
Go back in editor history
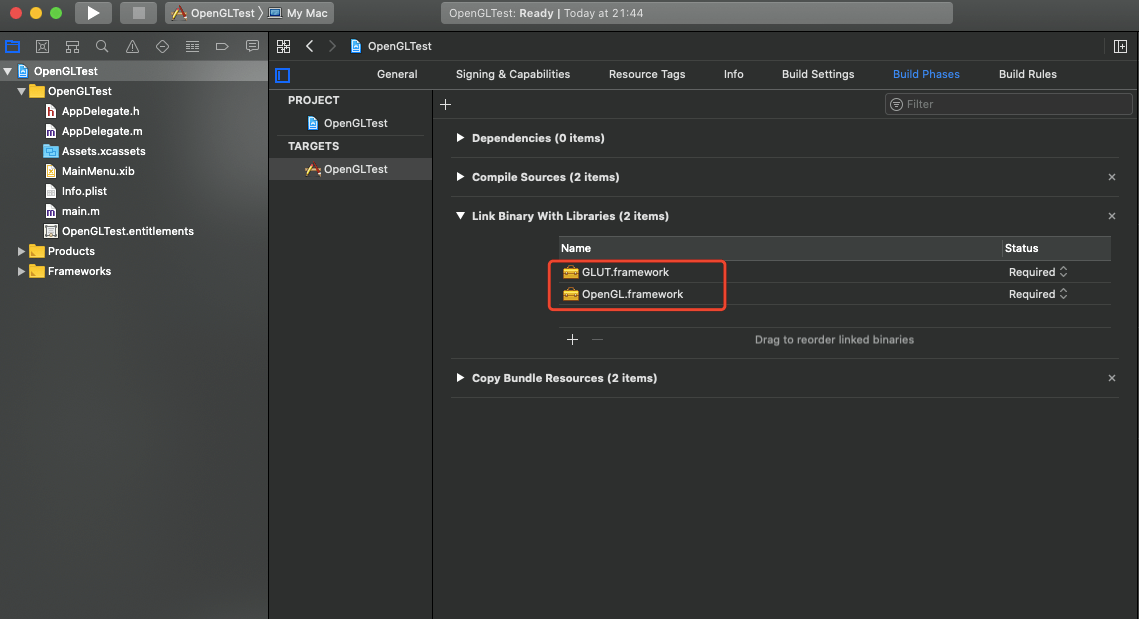(x=309, y=46)
